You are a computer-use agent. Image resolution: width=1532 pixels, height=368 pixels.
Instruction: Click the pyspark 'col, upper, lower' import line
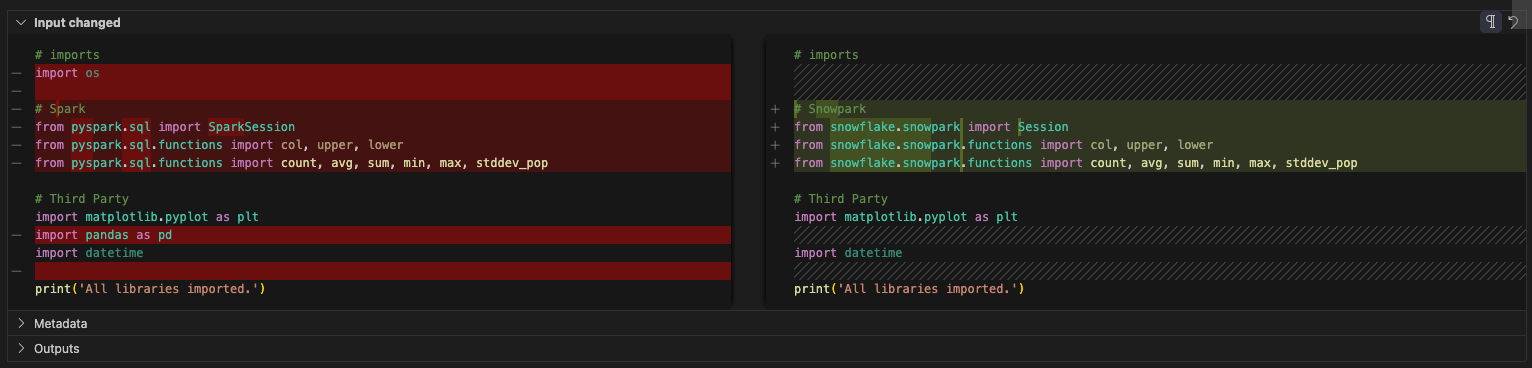pyautogui.click(x=383, y=145)
